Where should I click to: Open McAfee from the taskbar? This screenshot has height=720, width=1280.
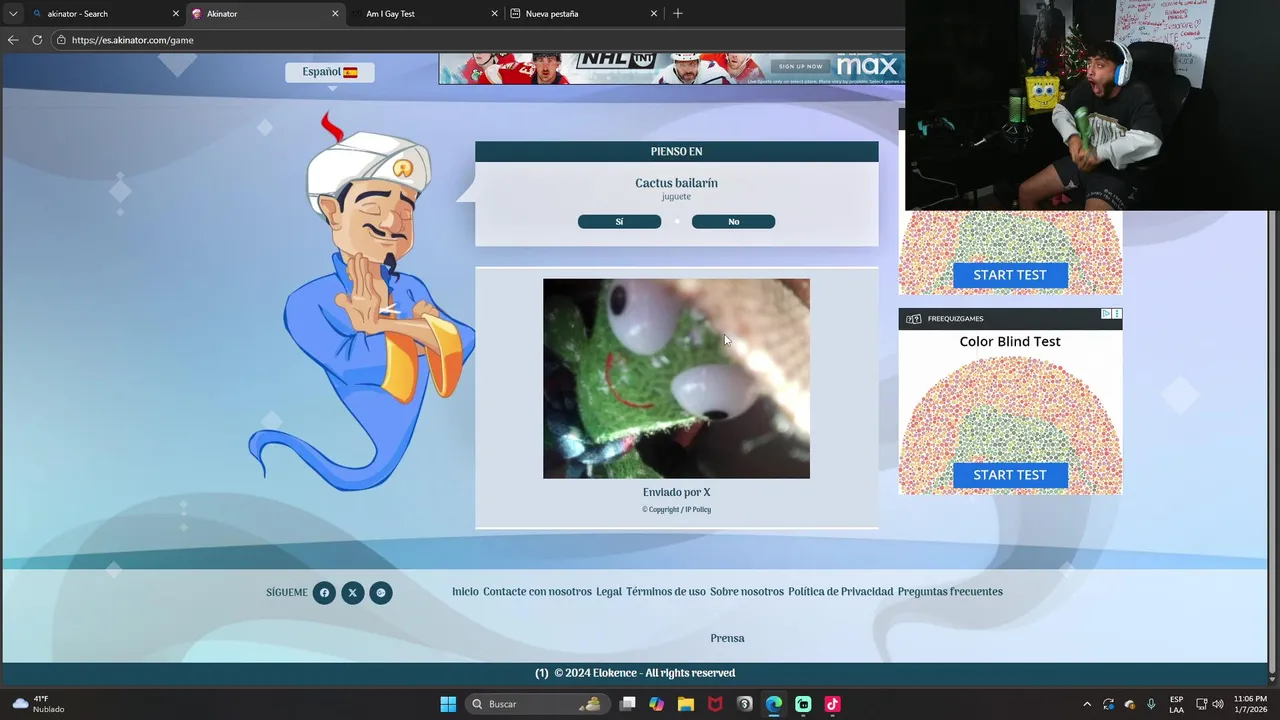[715, 704]
